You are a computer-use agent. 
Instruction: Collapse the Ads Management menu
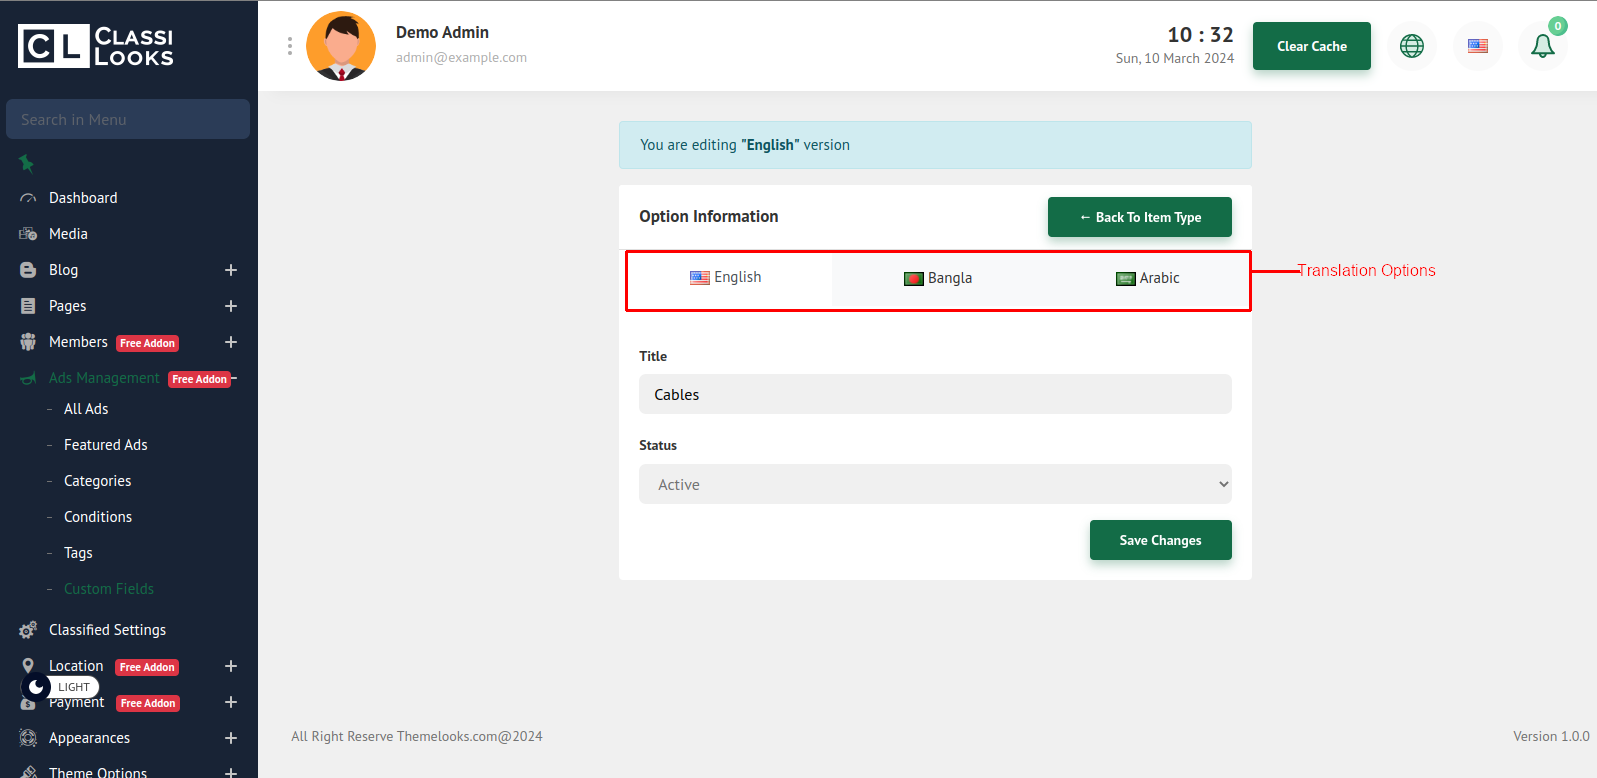tap(234, 378)
